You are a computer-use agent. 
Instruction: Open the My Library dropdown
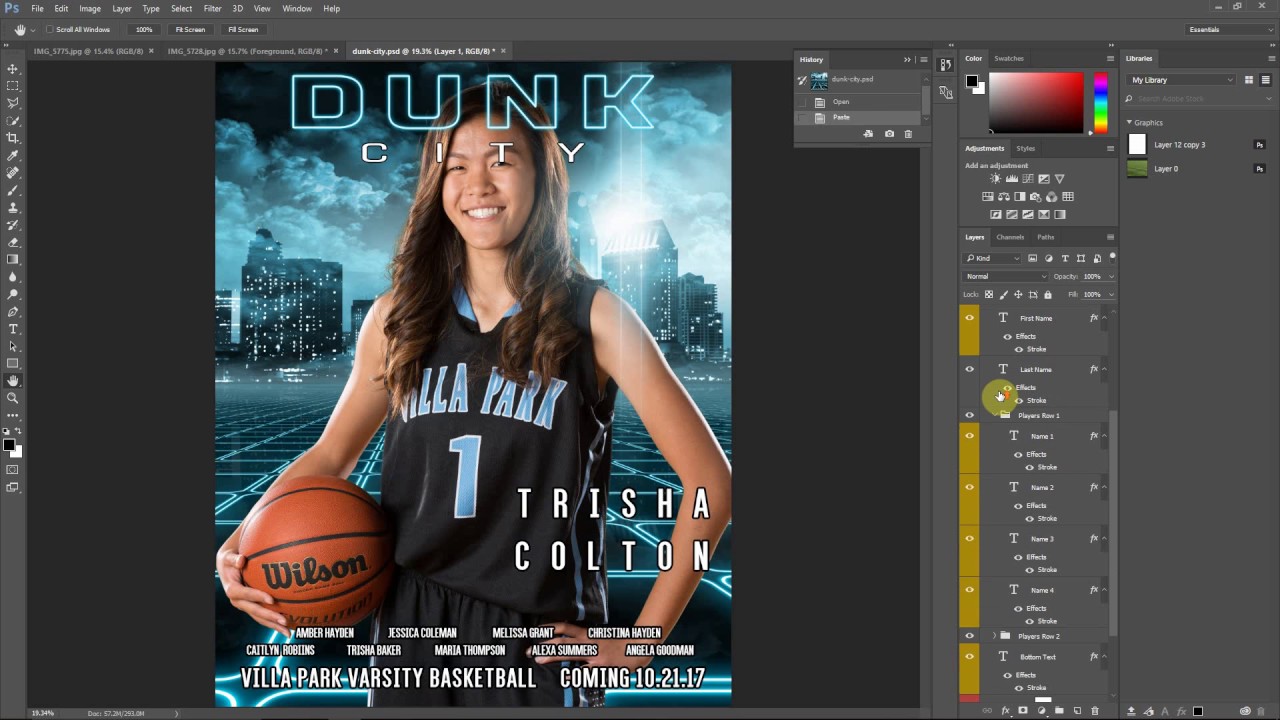click(x=1183, y=80)
